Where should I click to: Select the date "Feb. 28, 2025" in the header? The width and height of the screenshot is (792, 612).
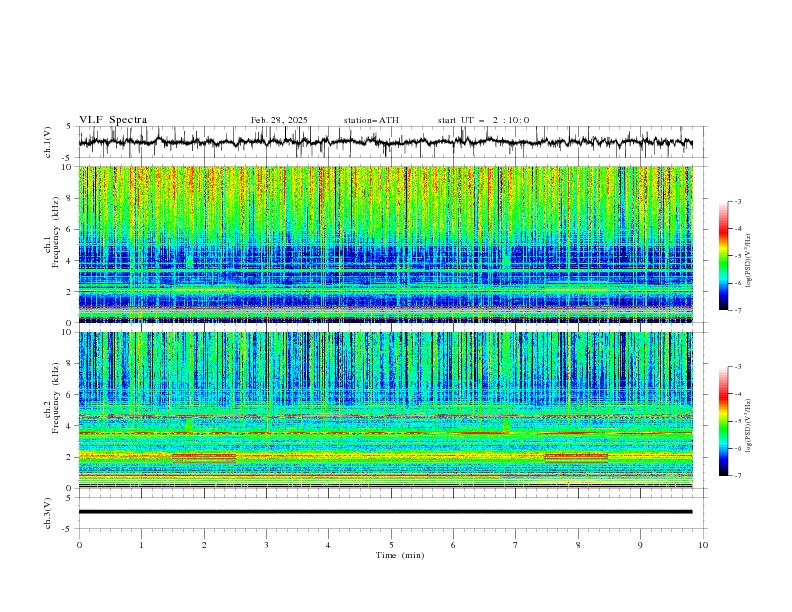279,120
